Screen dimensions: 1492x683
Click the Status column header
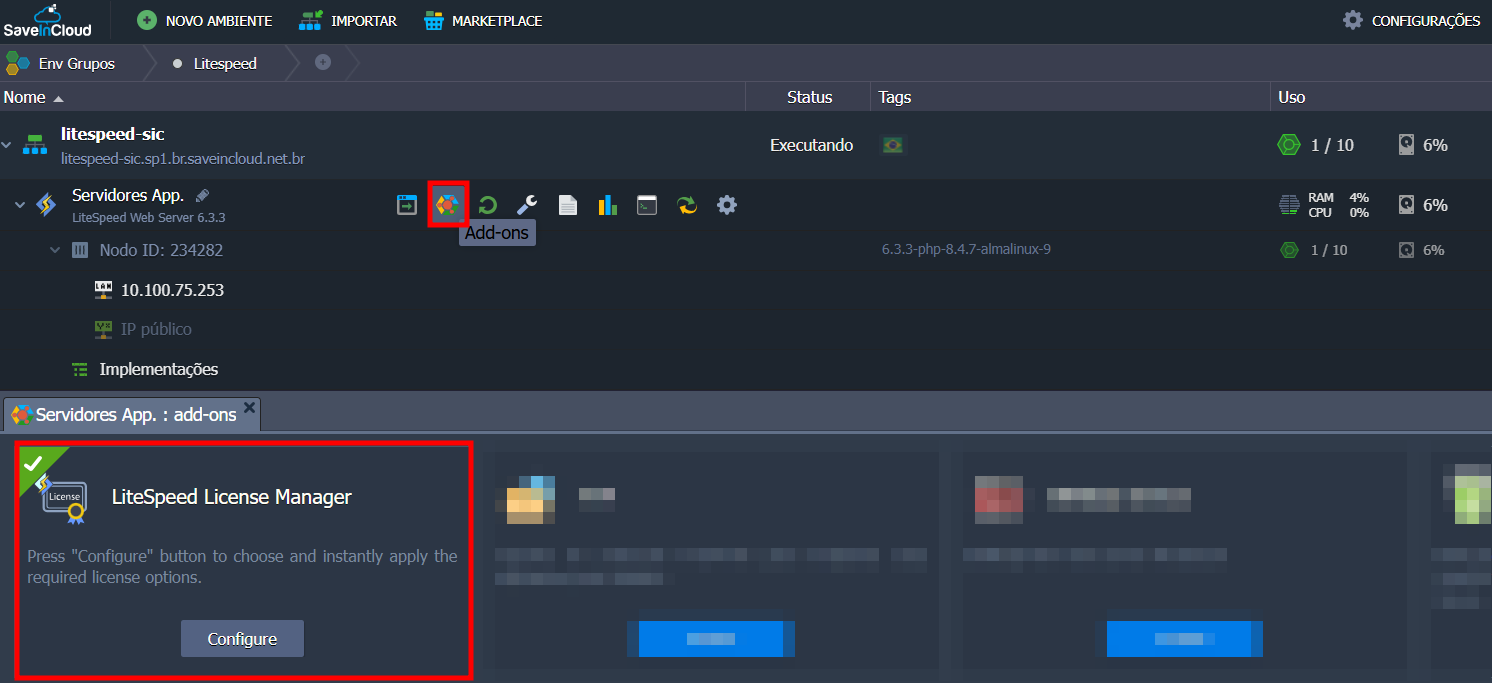point(810,97)
